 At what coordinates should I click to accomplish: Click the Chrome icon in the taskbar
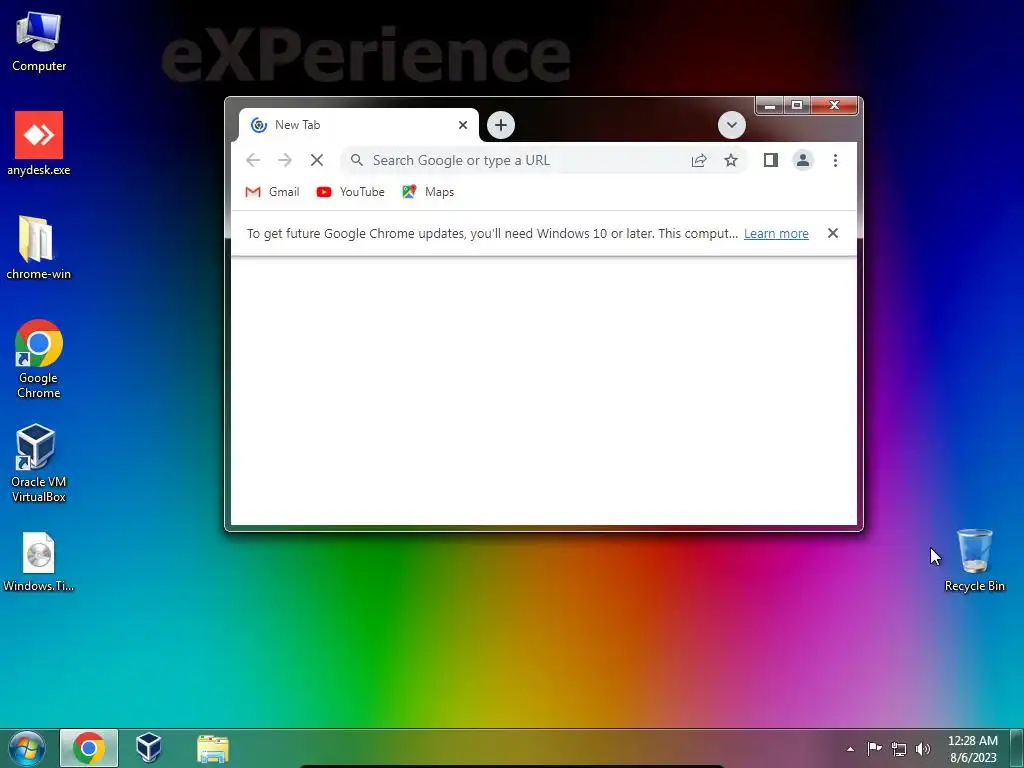pyautogui.click(x=89, y=748)
